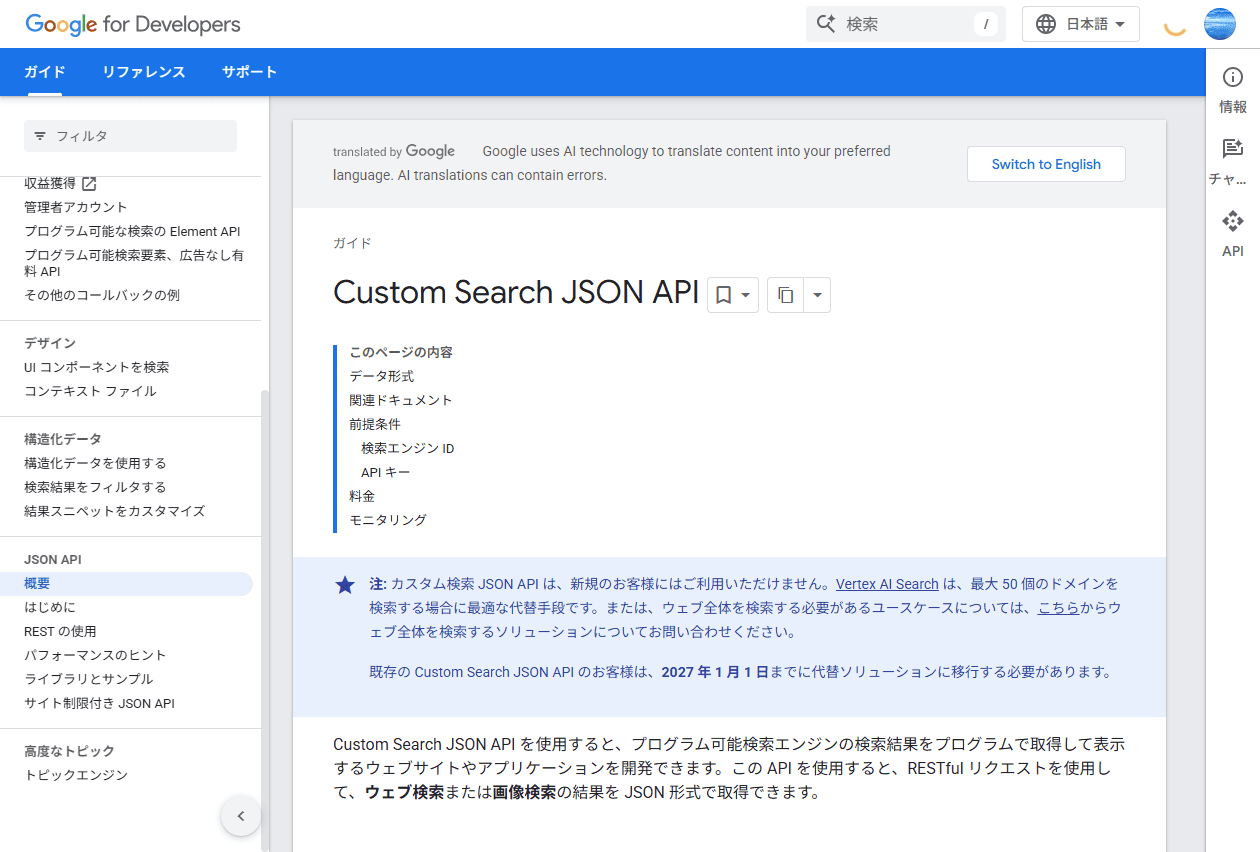
Task: Click the JSON API section header
Action: tap(53, 560)
